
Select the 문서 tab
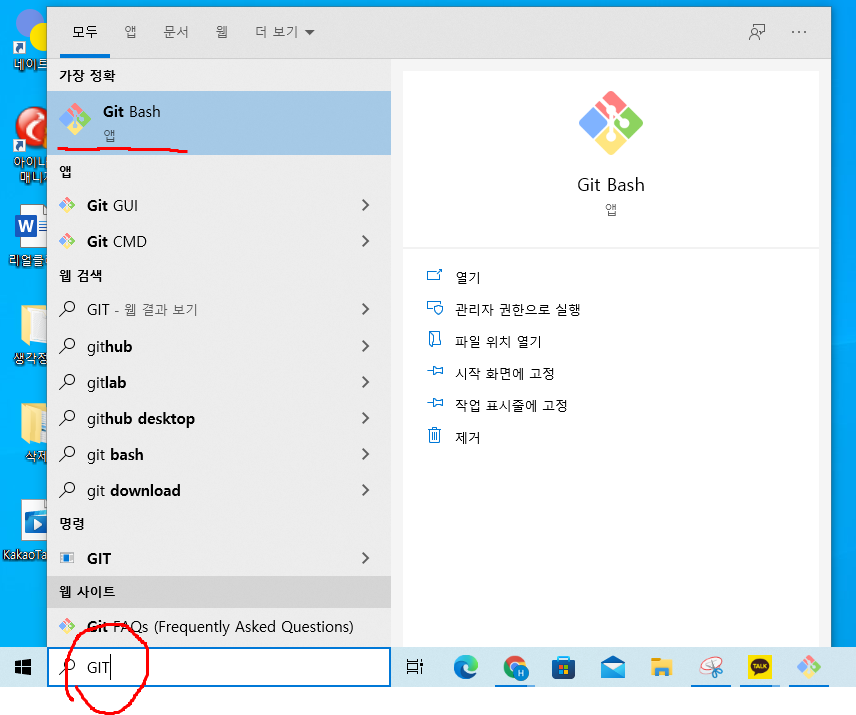pos(176,32)
